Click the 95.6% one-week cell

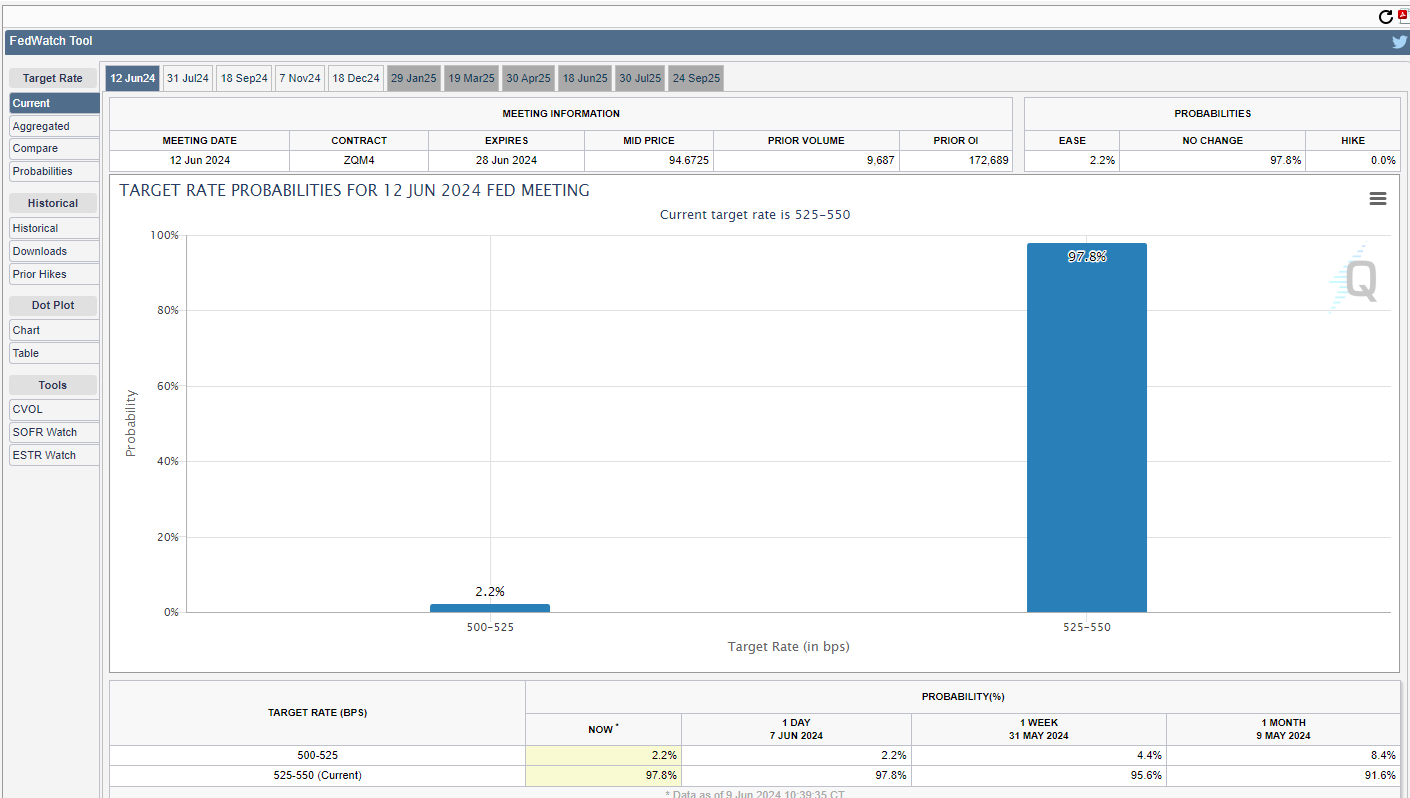click(1039, 775)
